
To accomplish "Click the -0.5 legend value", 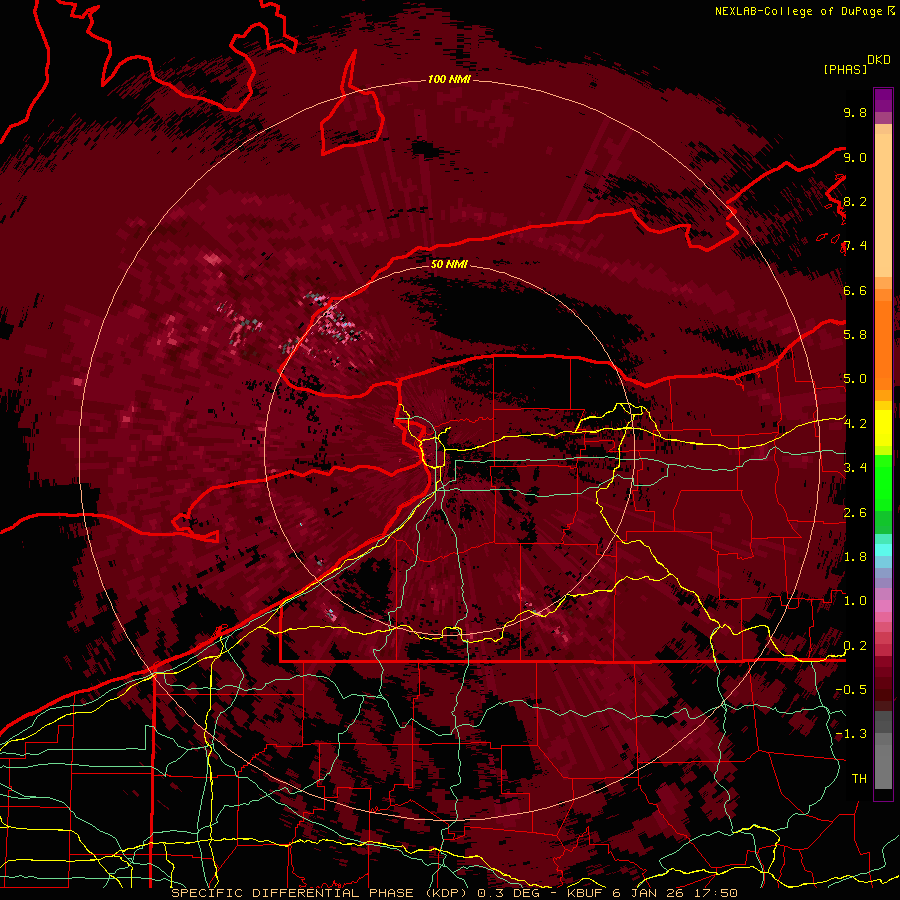I will click(x=851, y=689).
